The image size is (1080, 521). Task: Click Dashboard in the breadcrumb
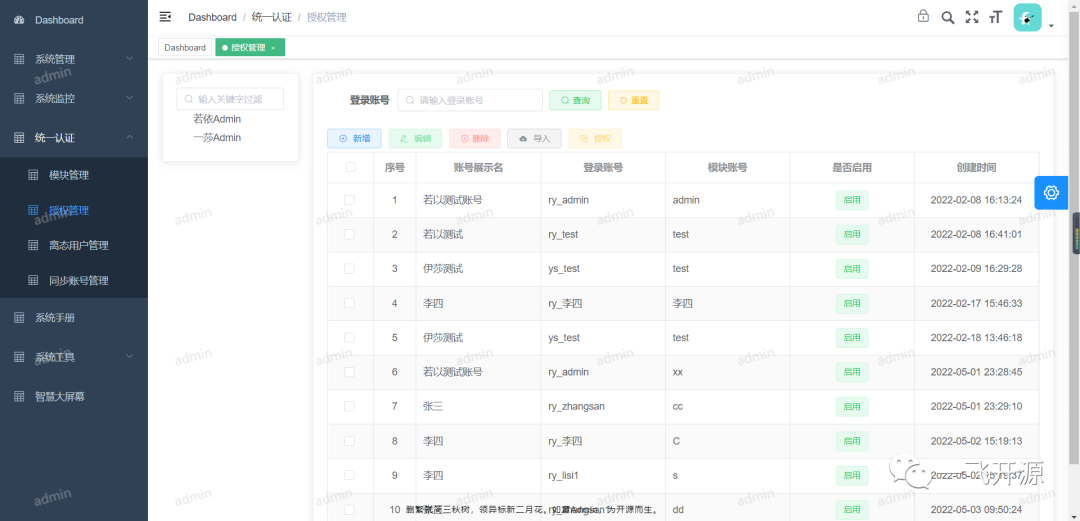(x=212, y=17)
